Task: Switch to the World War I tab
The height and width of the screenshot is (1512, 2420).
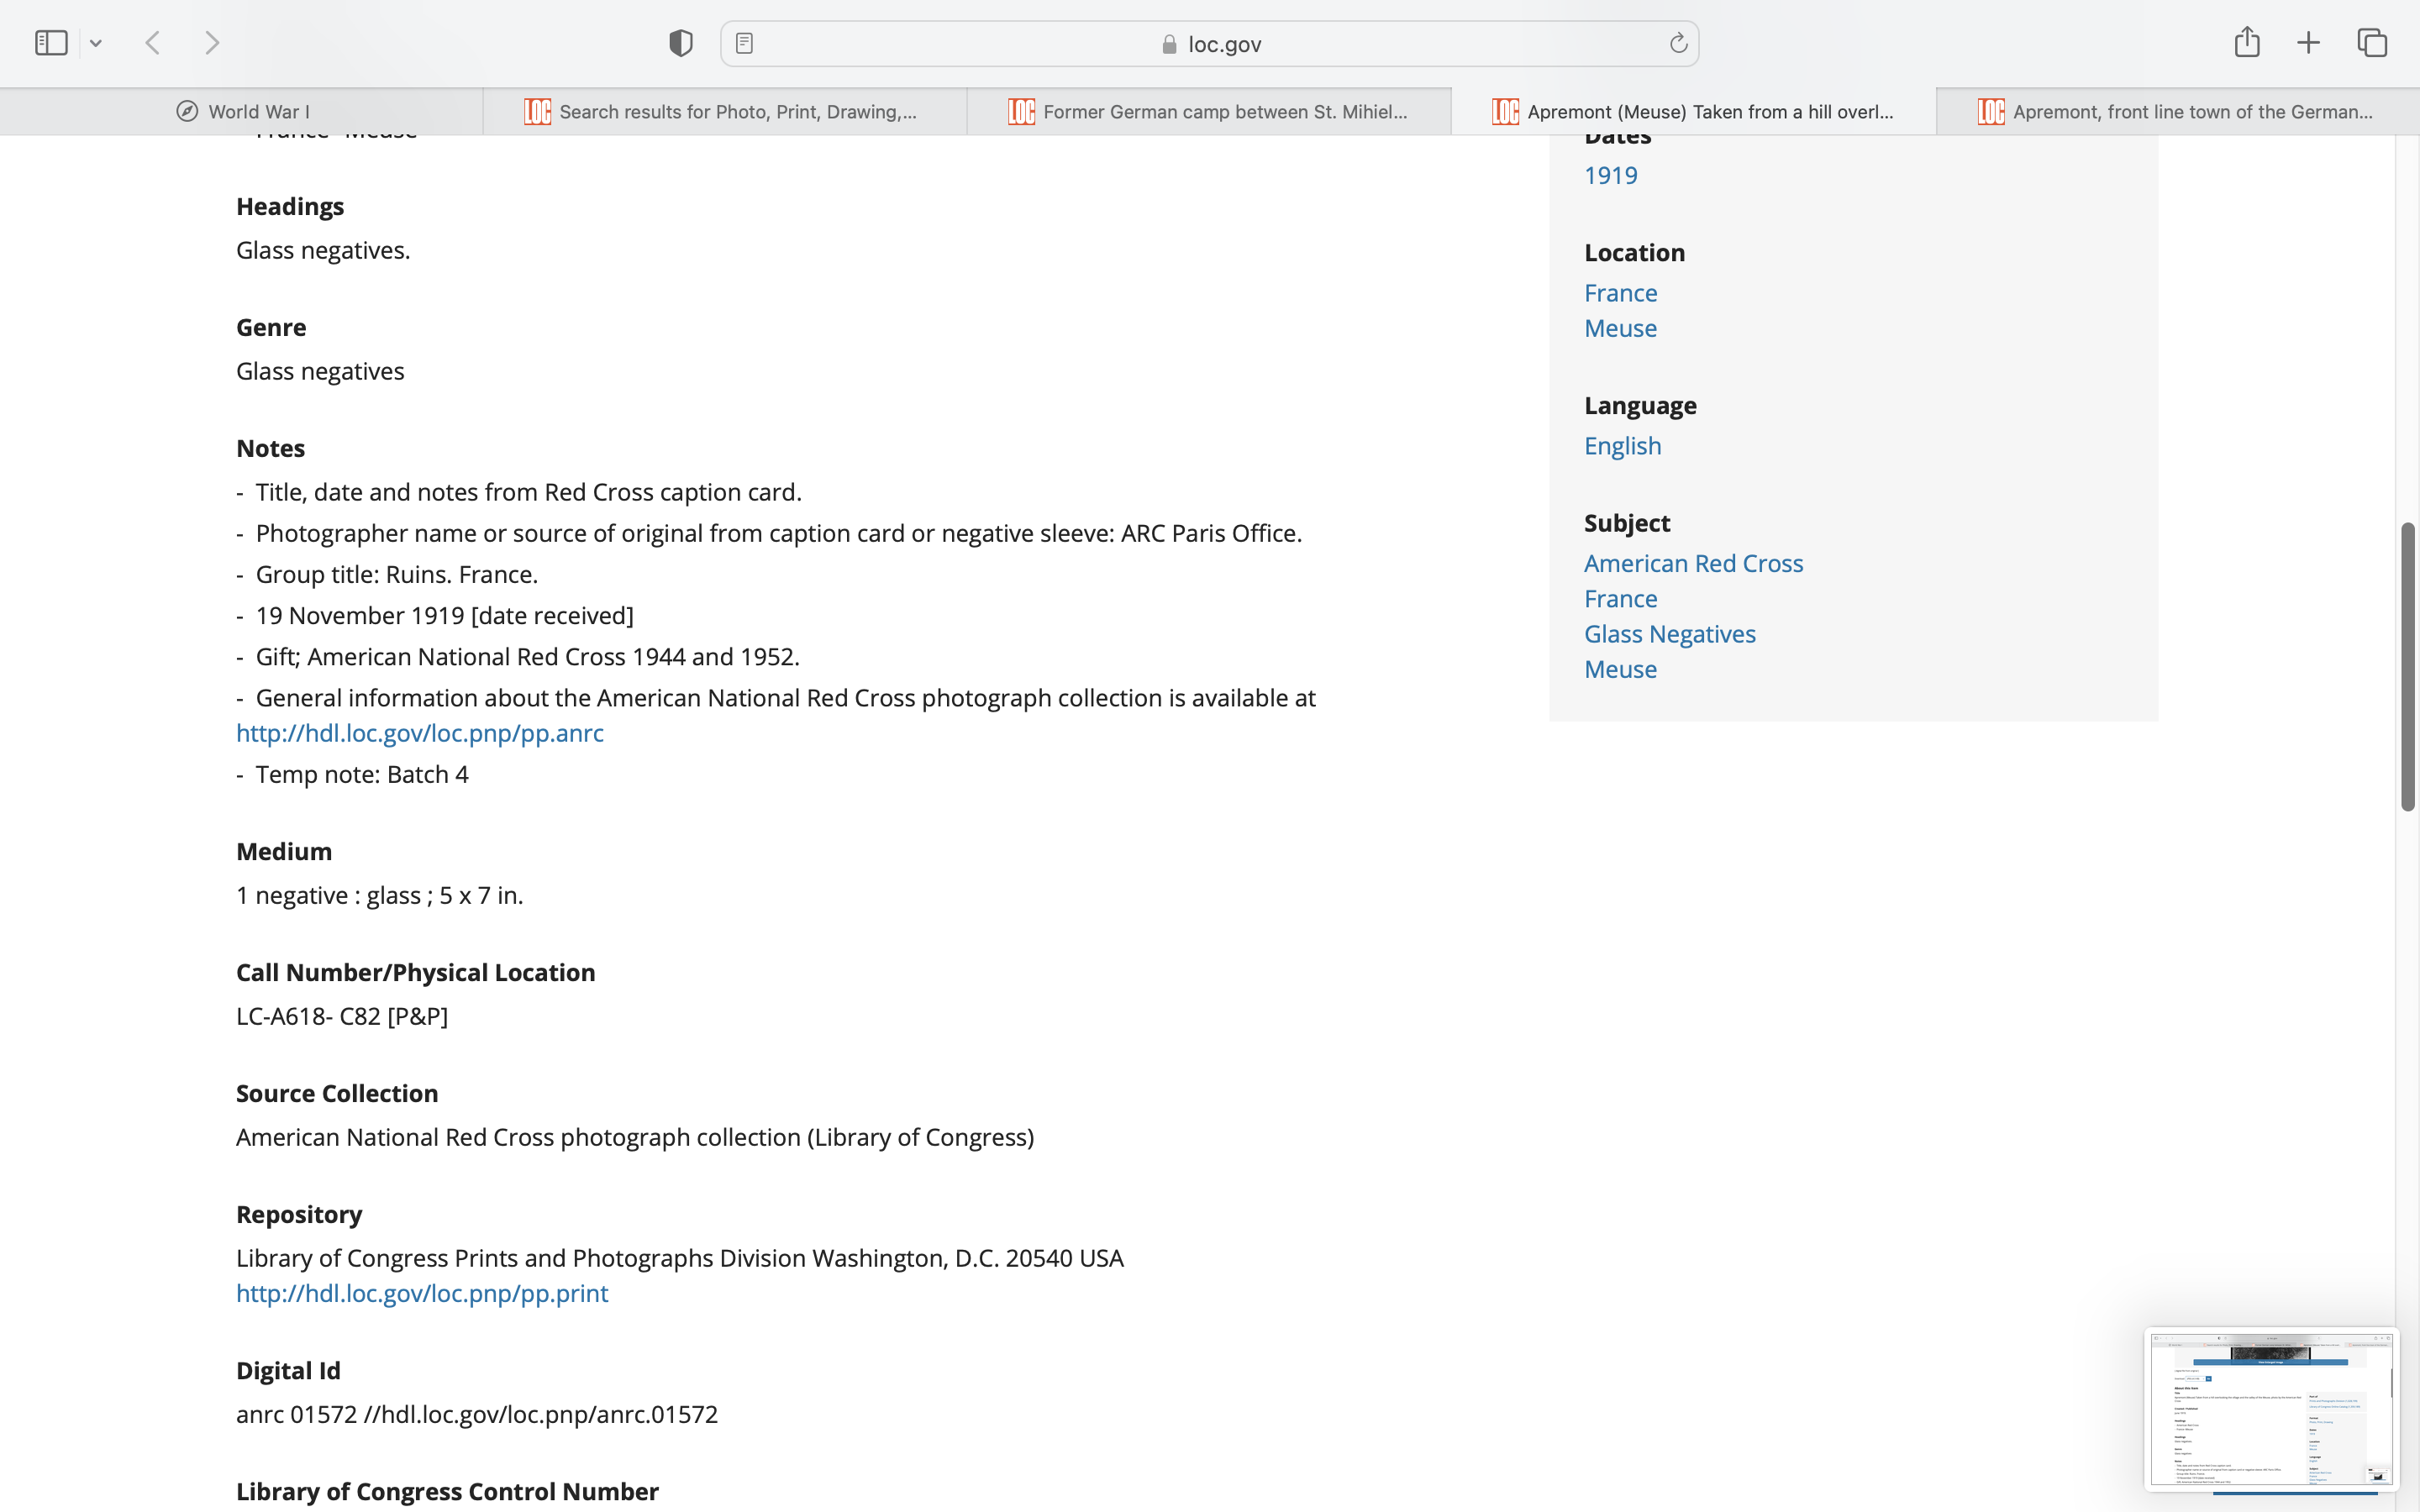Action: coord(242,112)
